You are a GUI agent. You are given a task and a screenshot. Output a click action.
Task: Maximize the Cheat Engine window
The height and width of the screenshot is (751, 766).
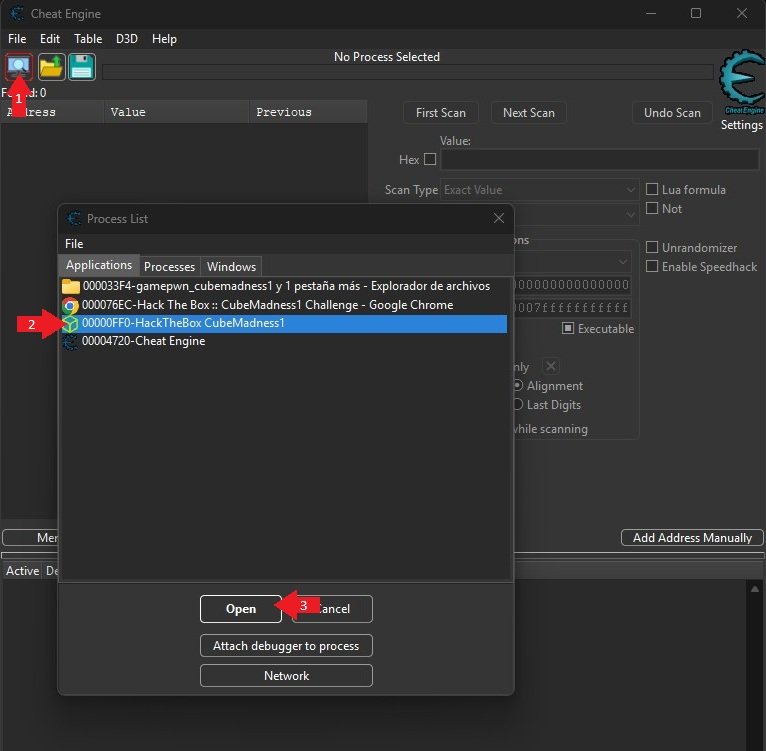point(696,13)
